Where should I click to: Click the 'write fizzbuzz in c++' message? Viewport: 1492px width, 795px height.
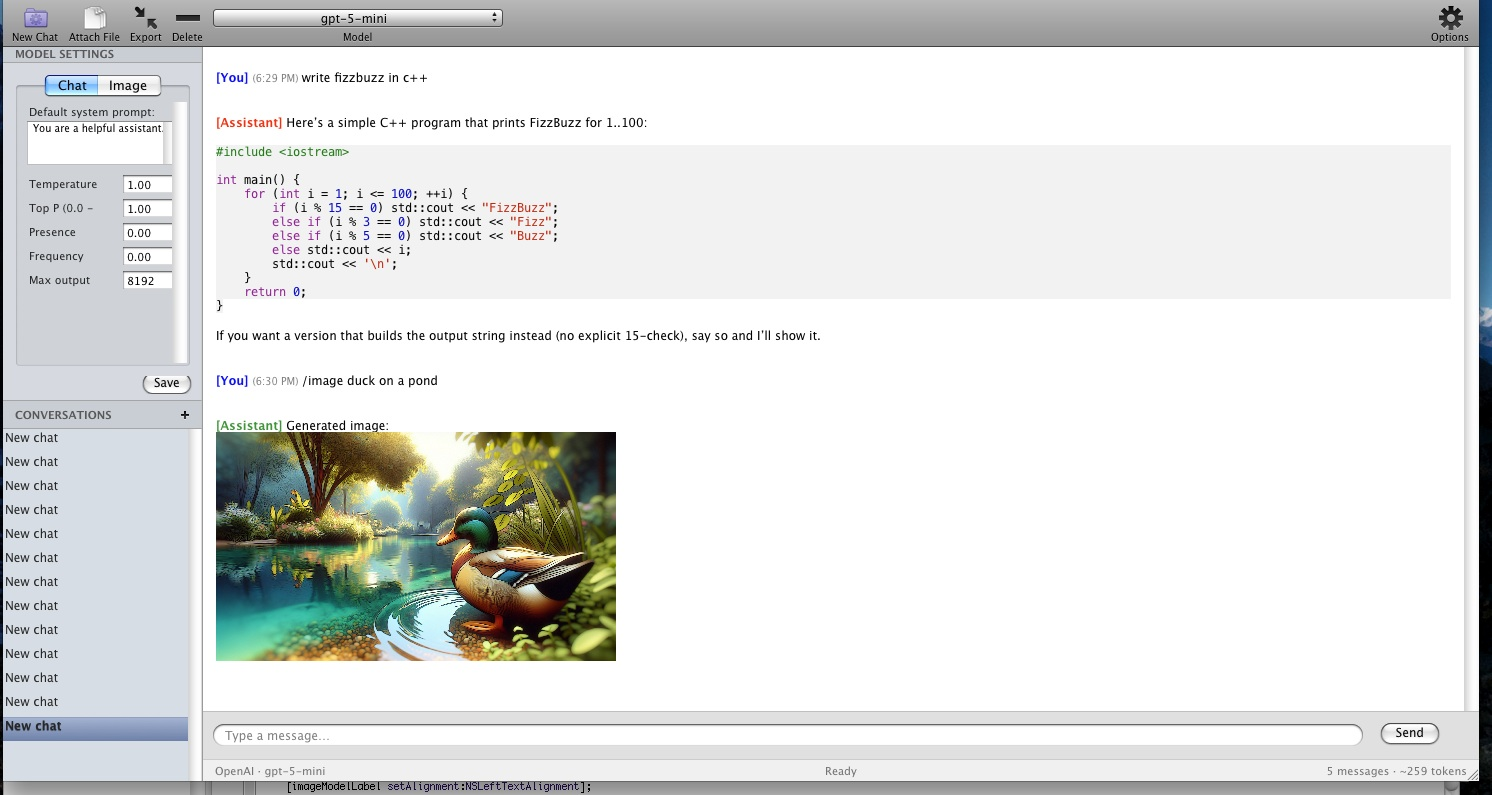point(365,78)
